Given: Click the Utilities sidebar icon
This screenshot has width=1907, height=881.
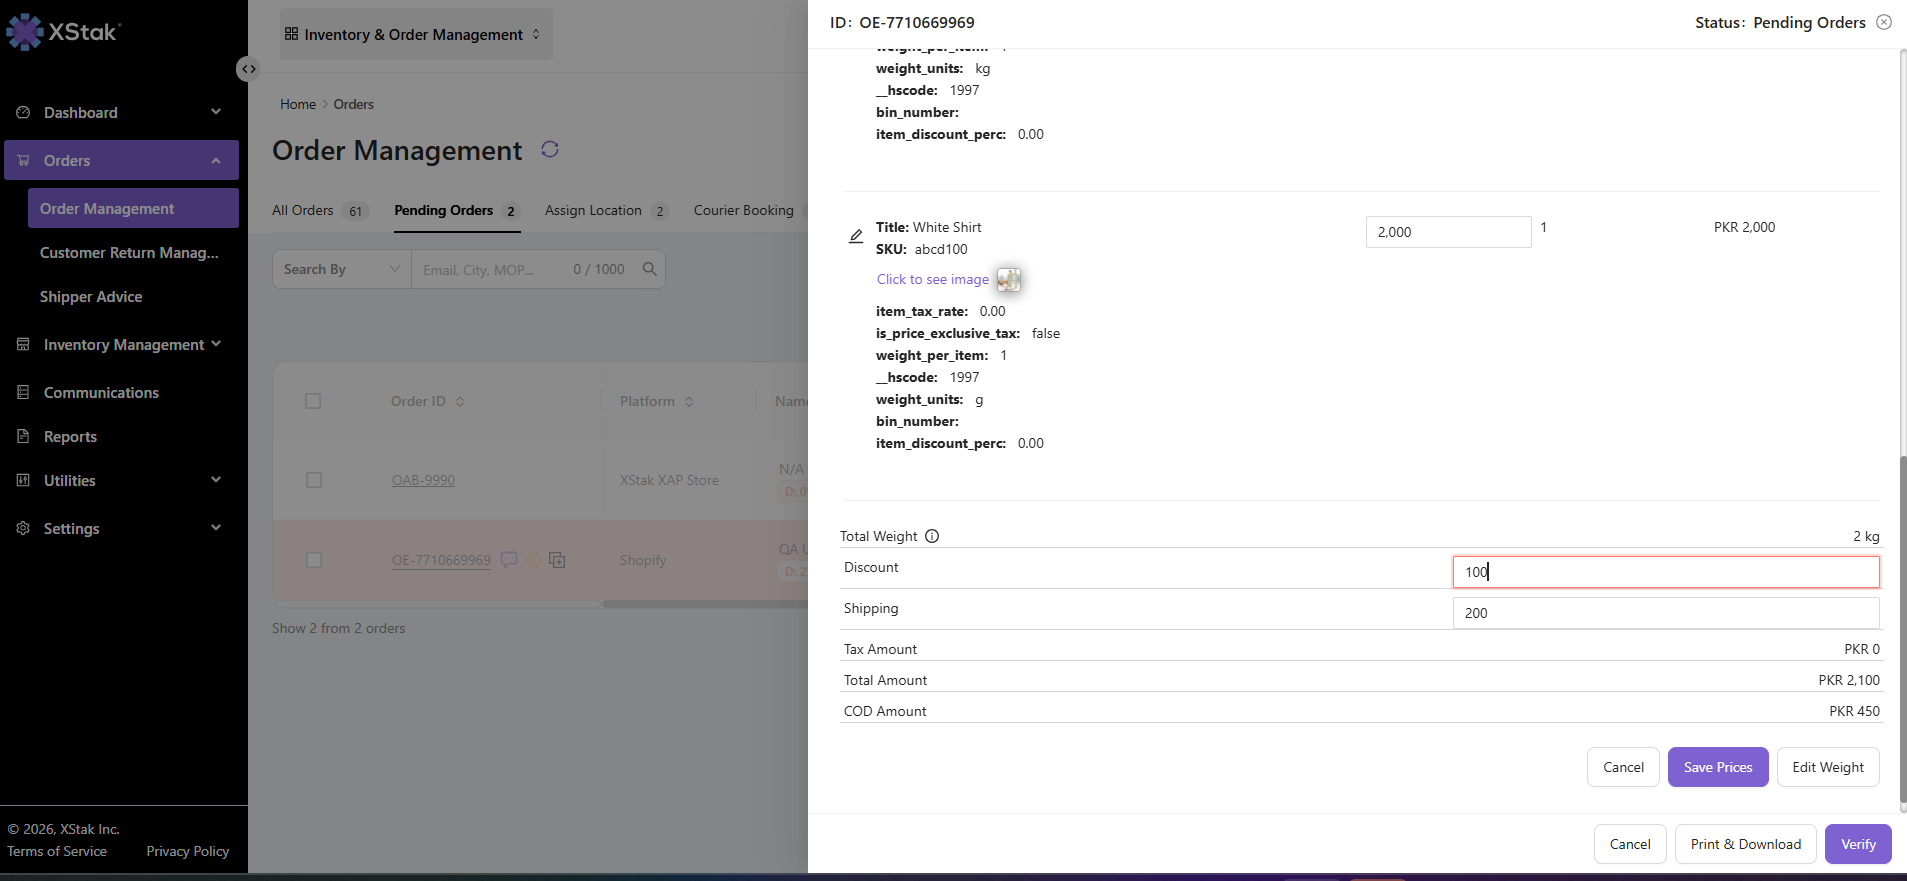Looking at the screenshot, I should point(23,480).
